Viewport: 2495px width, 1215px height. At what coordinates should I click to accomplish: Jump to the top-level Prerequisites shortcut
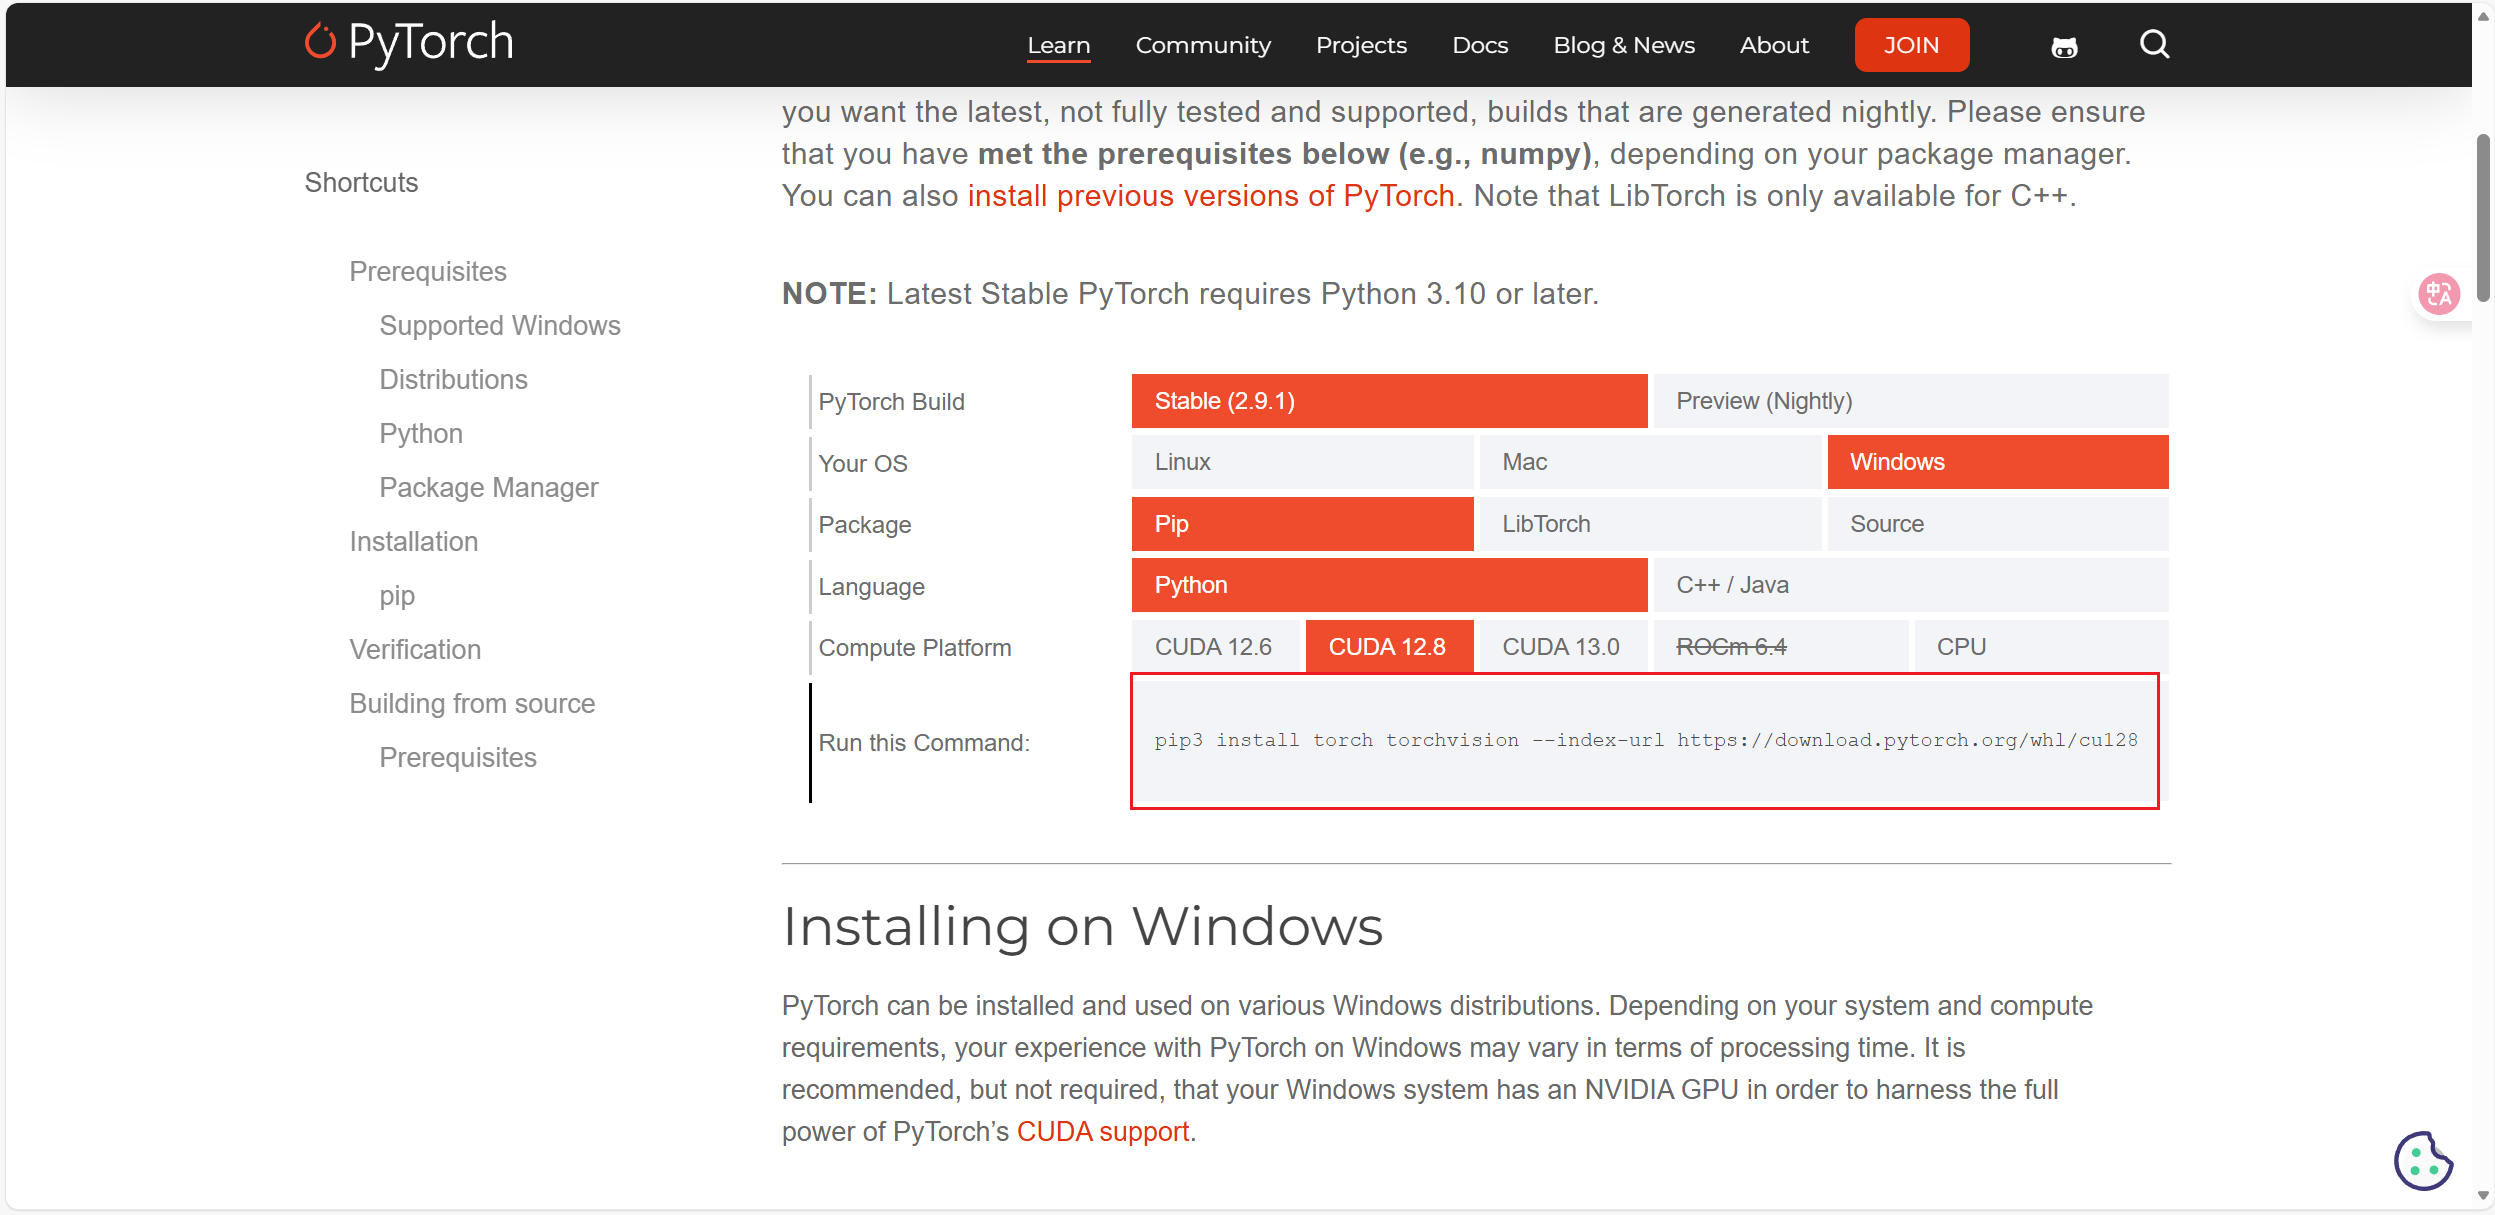[428, 272]
